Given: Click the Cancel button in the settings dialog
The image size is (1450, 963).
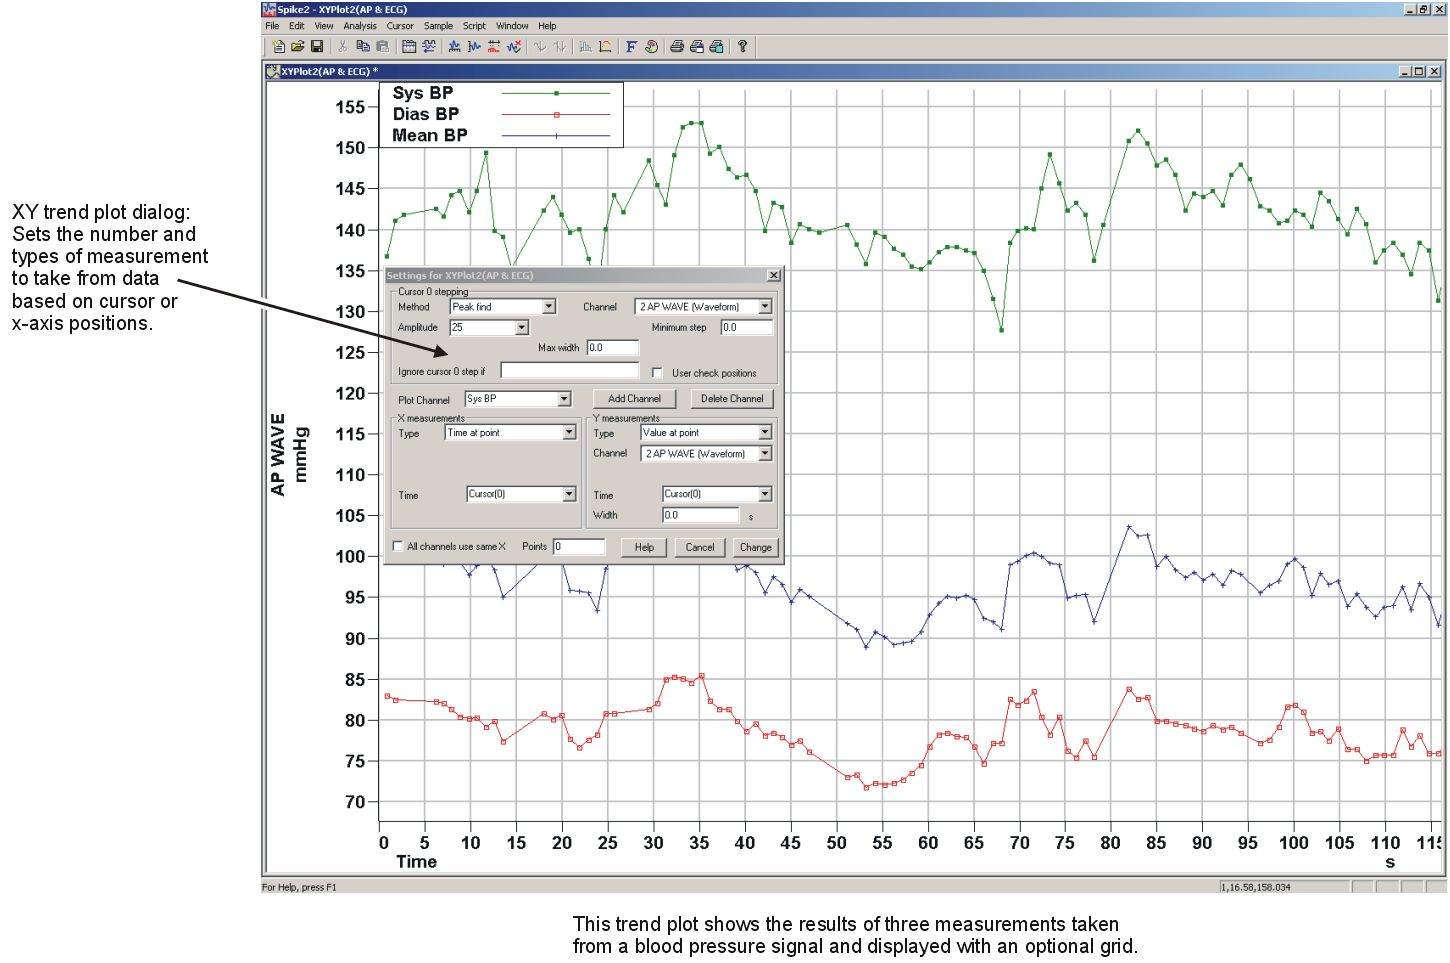Looking at the screenshot, I should [699, 547].
